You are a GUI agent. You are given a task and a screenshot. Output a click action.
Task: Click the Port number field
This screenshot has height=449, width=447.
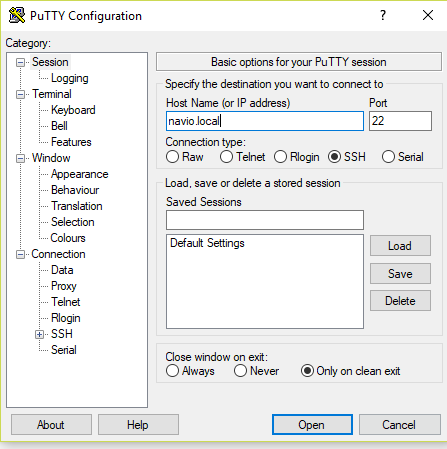pos(400,121)
